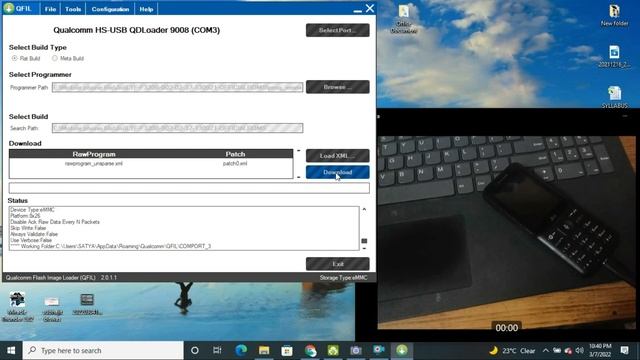Screen dimensions: 640x360
Task: Click the Programmer Path field
Action: 178,87
